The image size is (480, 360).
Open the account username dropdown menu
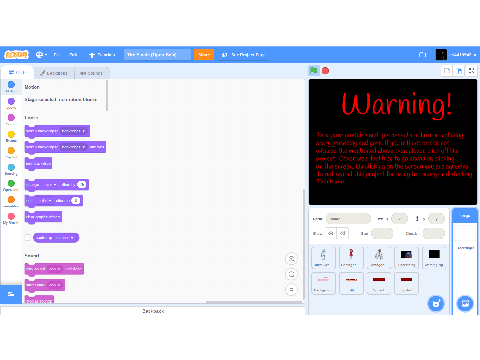pyautogui.click(x=456, y=55)
